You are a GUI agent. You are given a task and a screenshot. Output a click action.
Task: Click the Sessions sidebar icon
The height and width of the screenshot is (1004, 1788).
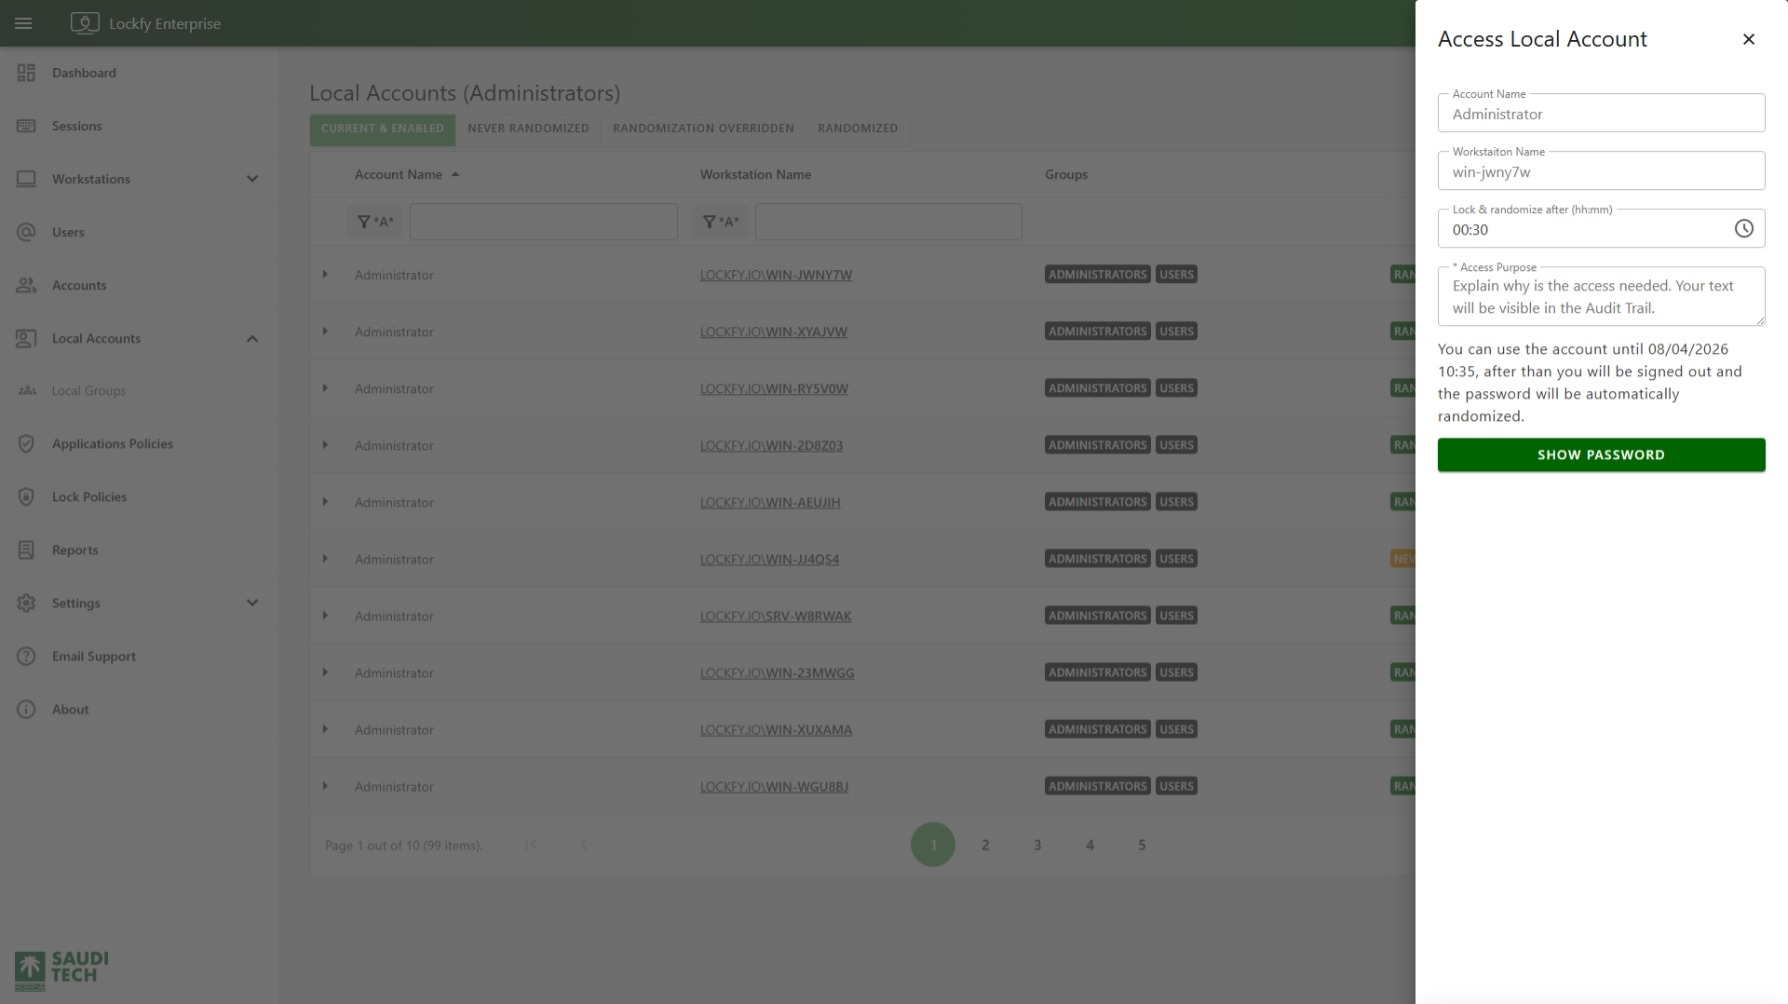(26, 126)
